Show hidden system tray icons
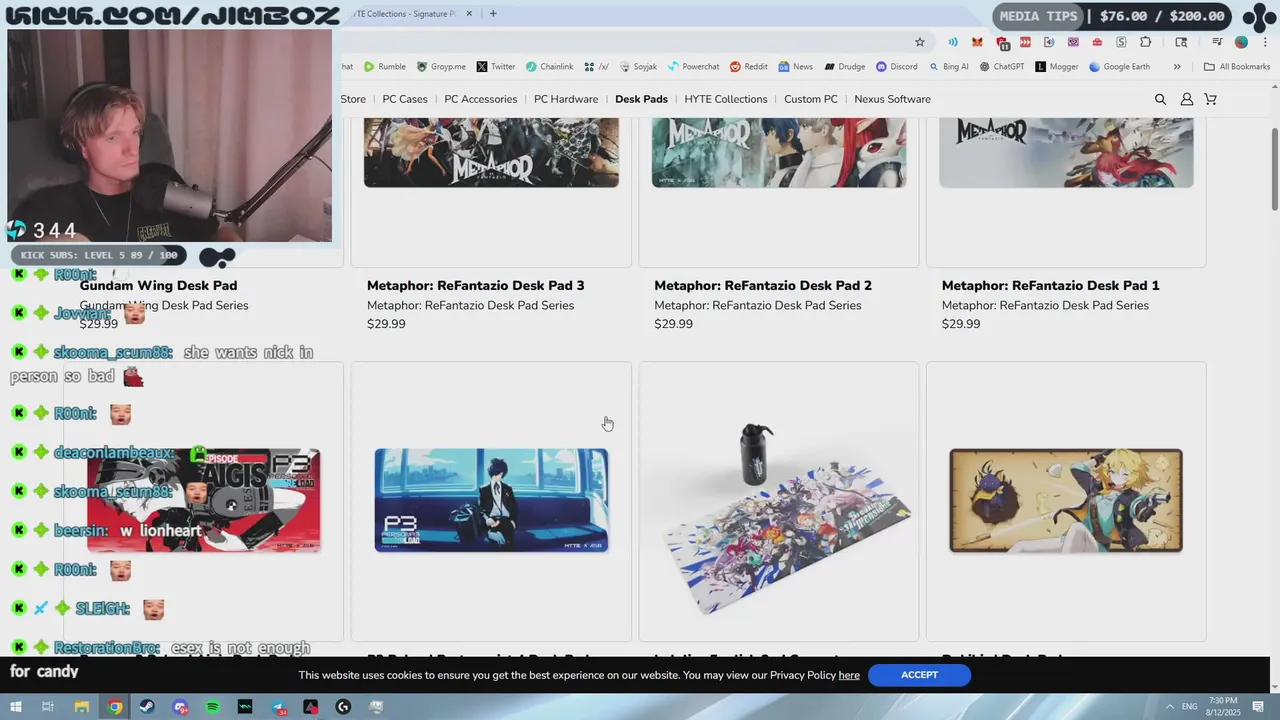1280x720 pixels. [x=1169, y=707]
